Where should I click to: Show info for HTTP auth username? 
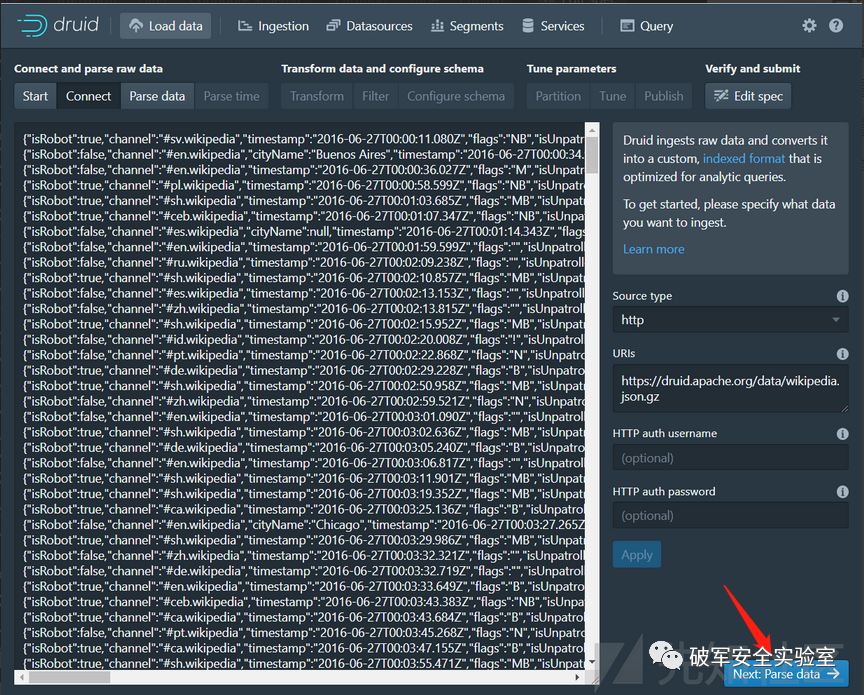click(x=842, y=434)
